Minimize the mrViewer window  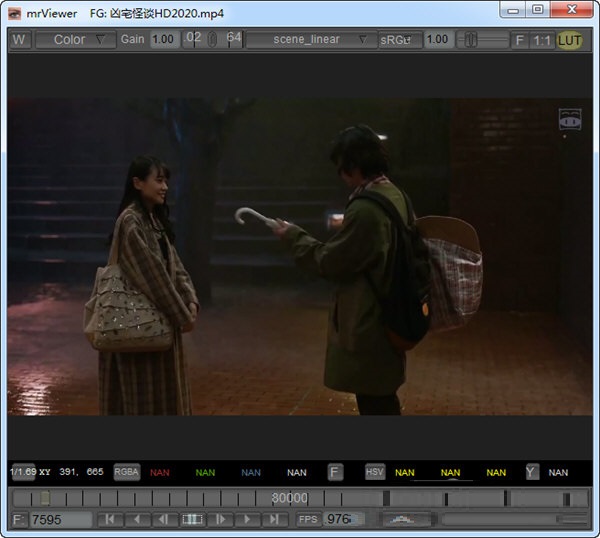tap(513, 10)
